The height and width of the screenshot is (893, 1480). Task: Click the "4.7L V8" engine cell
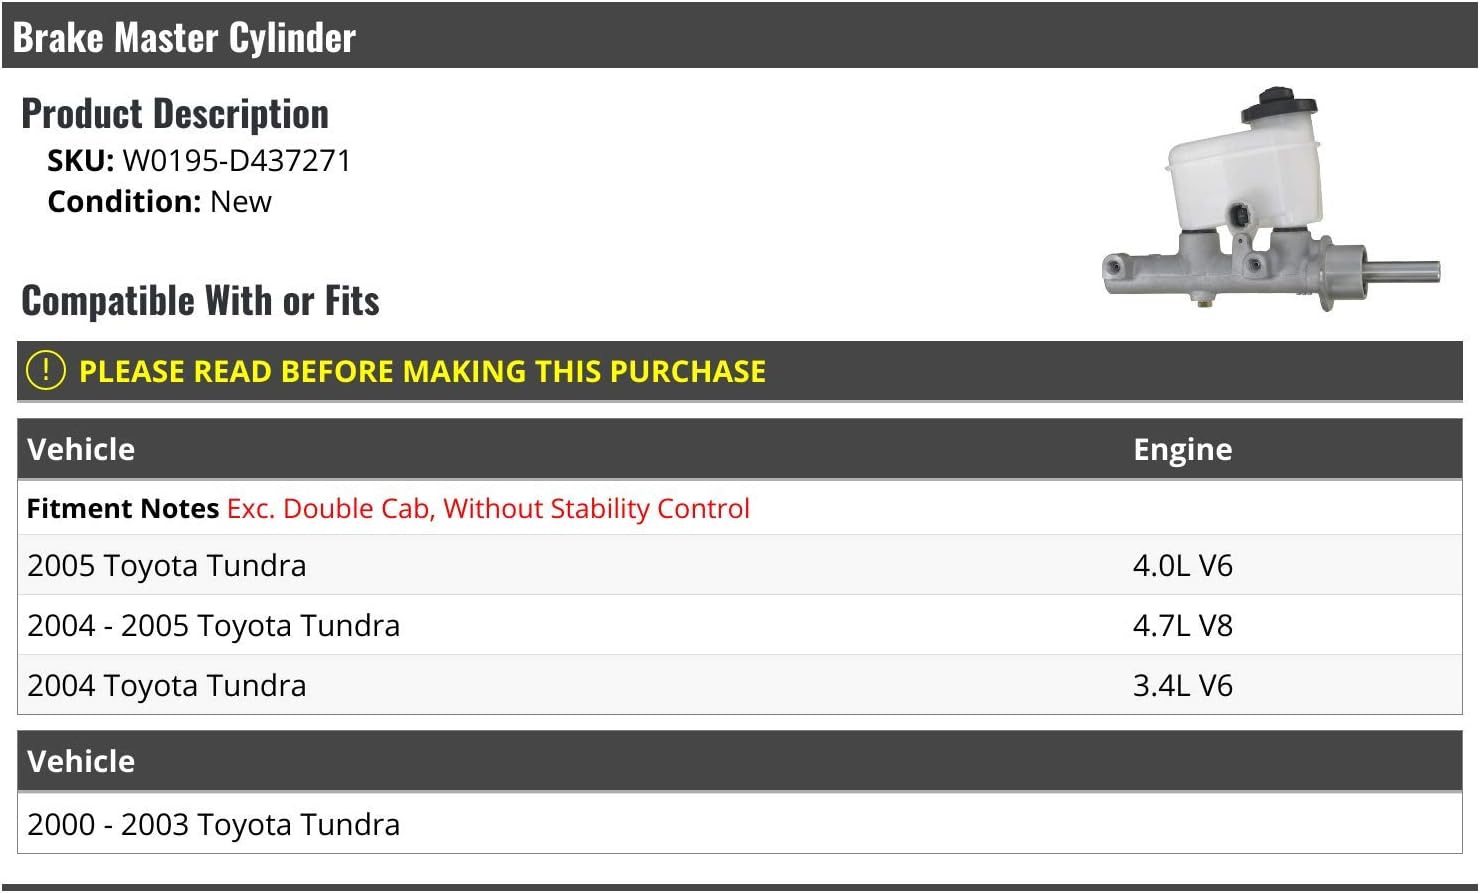point(1182,626)
